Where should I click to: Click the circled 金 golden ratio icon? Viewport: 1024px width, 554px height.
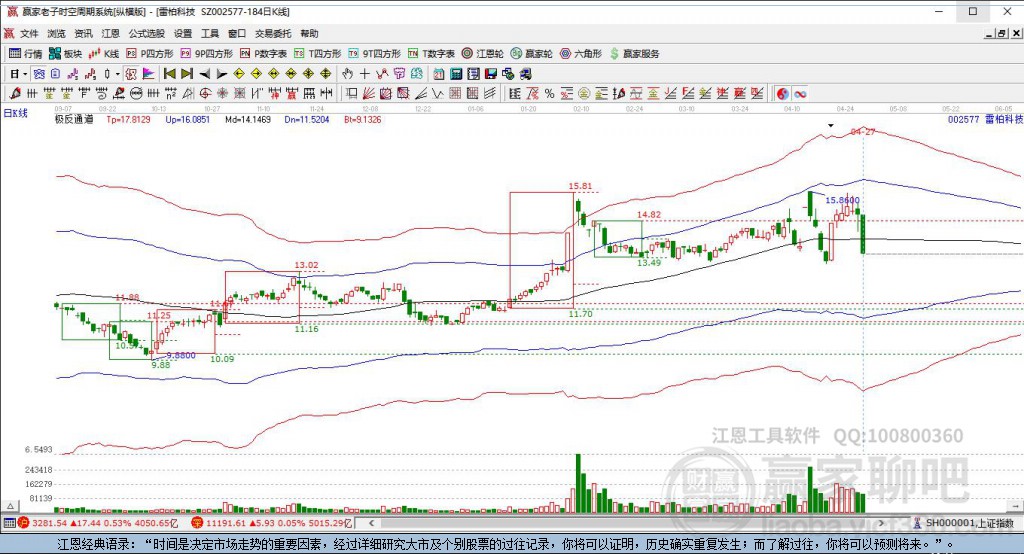point(584,94)
